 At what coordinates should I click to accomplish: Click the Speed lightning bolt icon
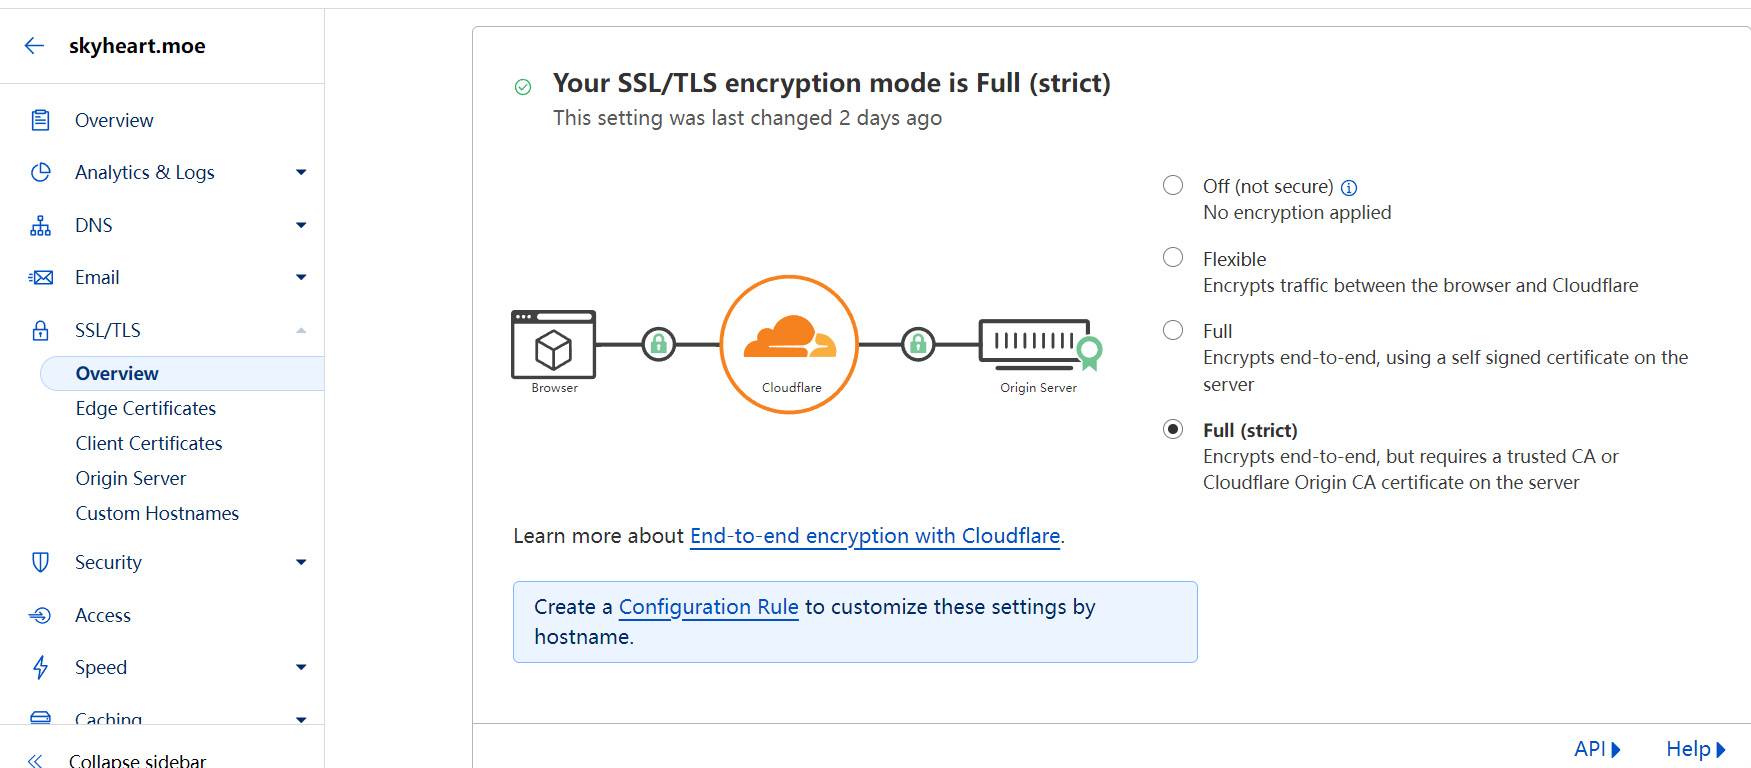[x=40, y=667]
